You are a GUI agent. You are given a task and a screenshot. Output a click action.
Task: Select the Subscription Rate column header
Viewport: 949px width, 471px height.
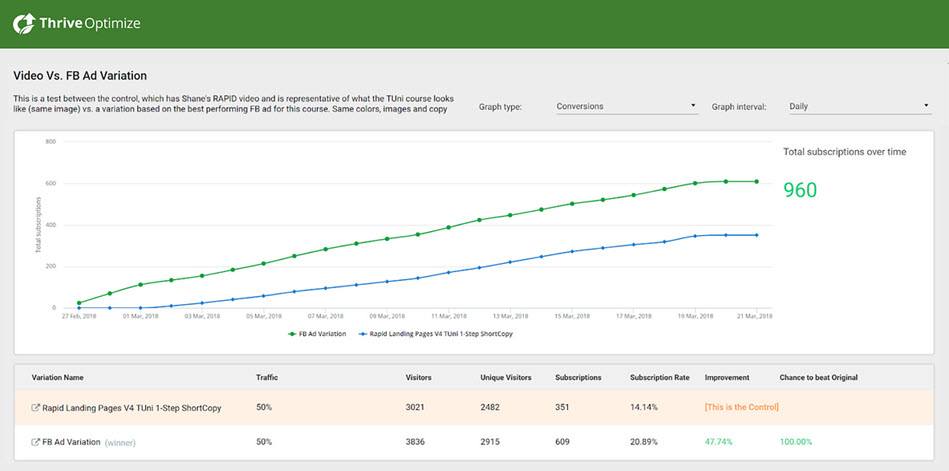click(660, 378)
